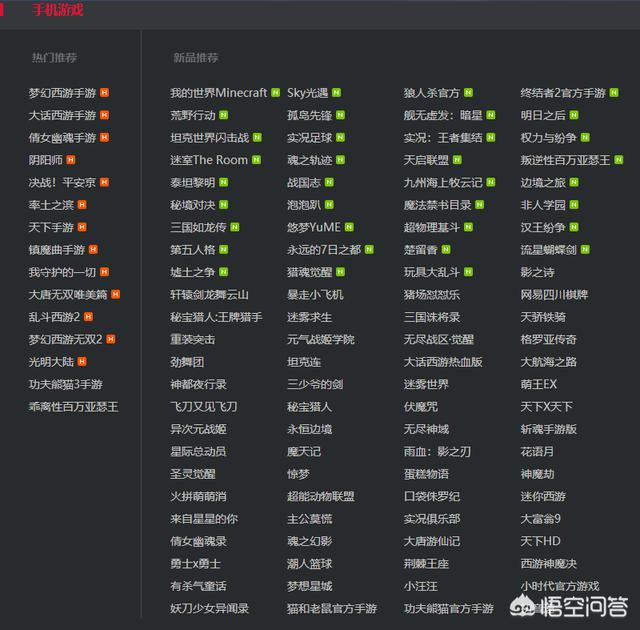
Task: Click the hot badge beside 大唐无双唯美篇
Action: click(116, 294)
